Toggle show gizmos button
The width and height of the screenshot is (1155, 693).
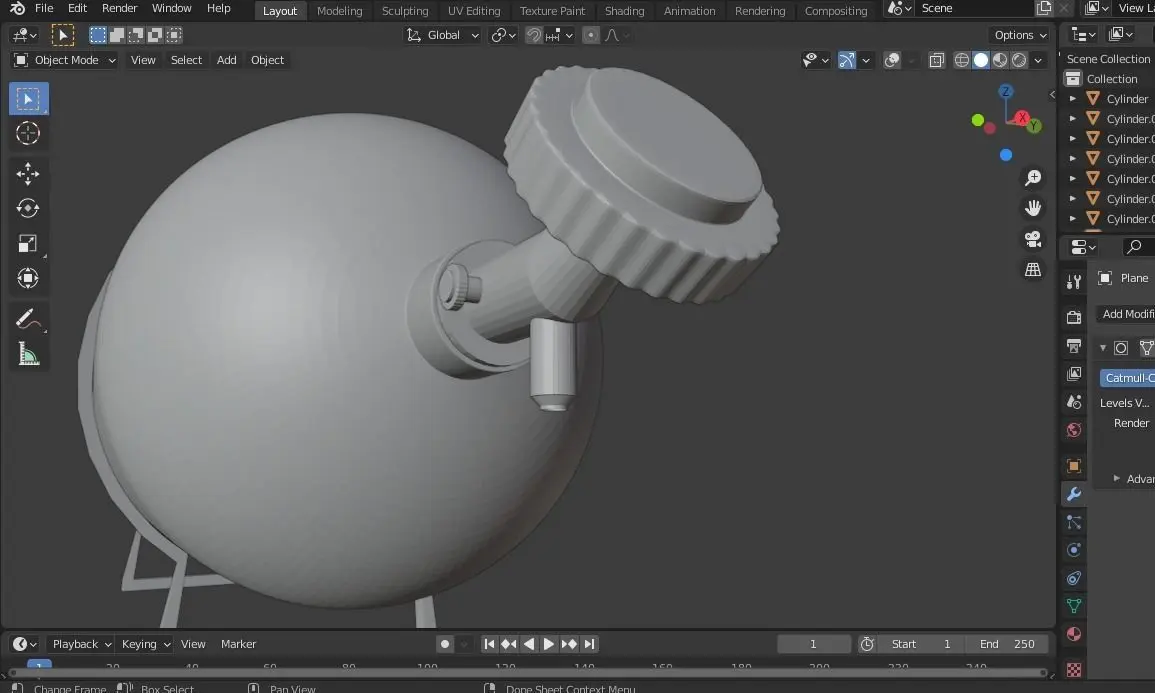pos(847,60)
